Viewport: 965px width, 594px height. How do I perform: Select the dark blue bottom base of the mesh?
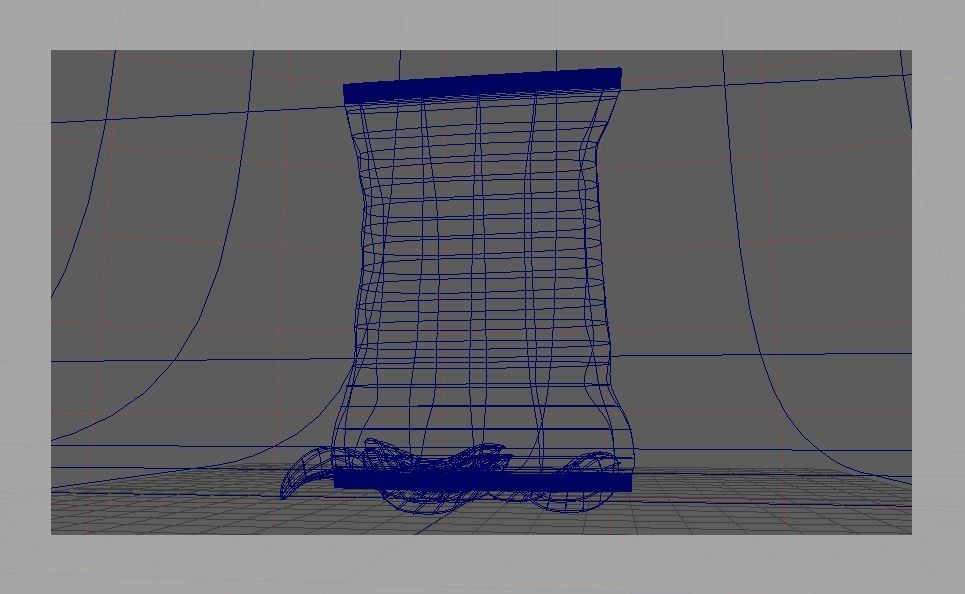click(x=485, y=480)
